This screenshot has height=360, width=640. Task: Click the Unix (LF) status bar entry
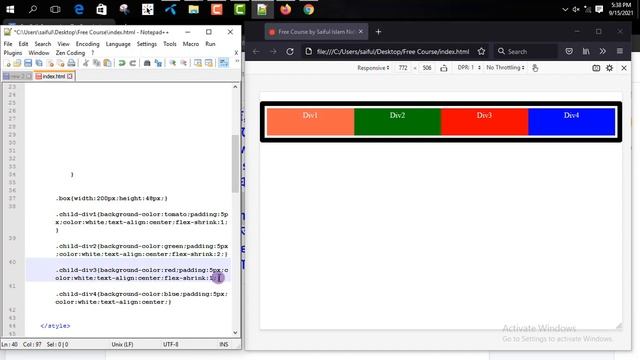pyautogui.click(x=122, y=344)
